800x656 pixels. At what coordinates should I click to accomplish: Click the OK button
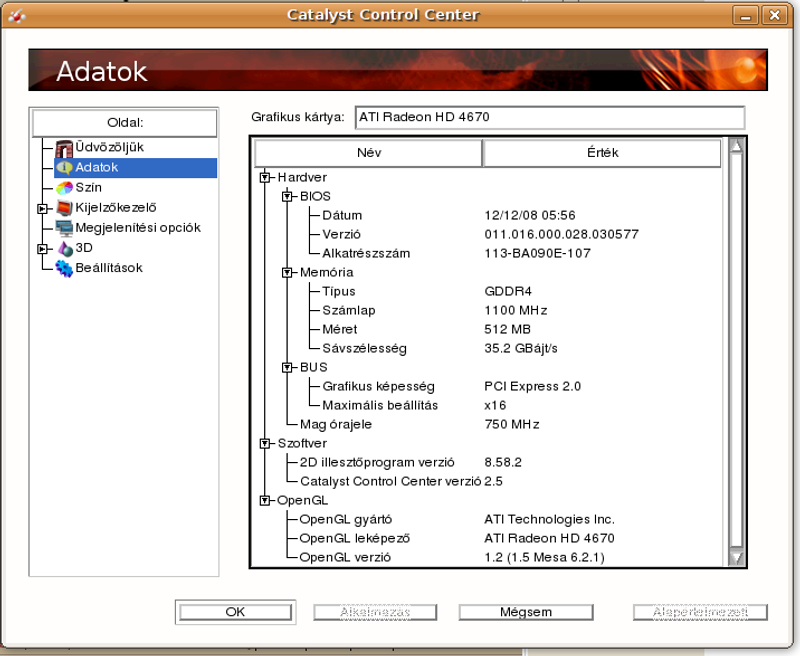pyautogui.click(x=235, y=612)
